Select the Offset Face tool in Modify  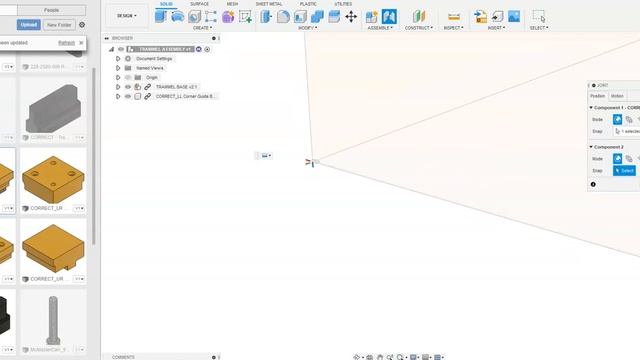[334, 16]
